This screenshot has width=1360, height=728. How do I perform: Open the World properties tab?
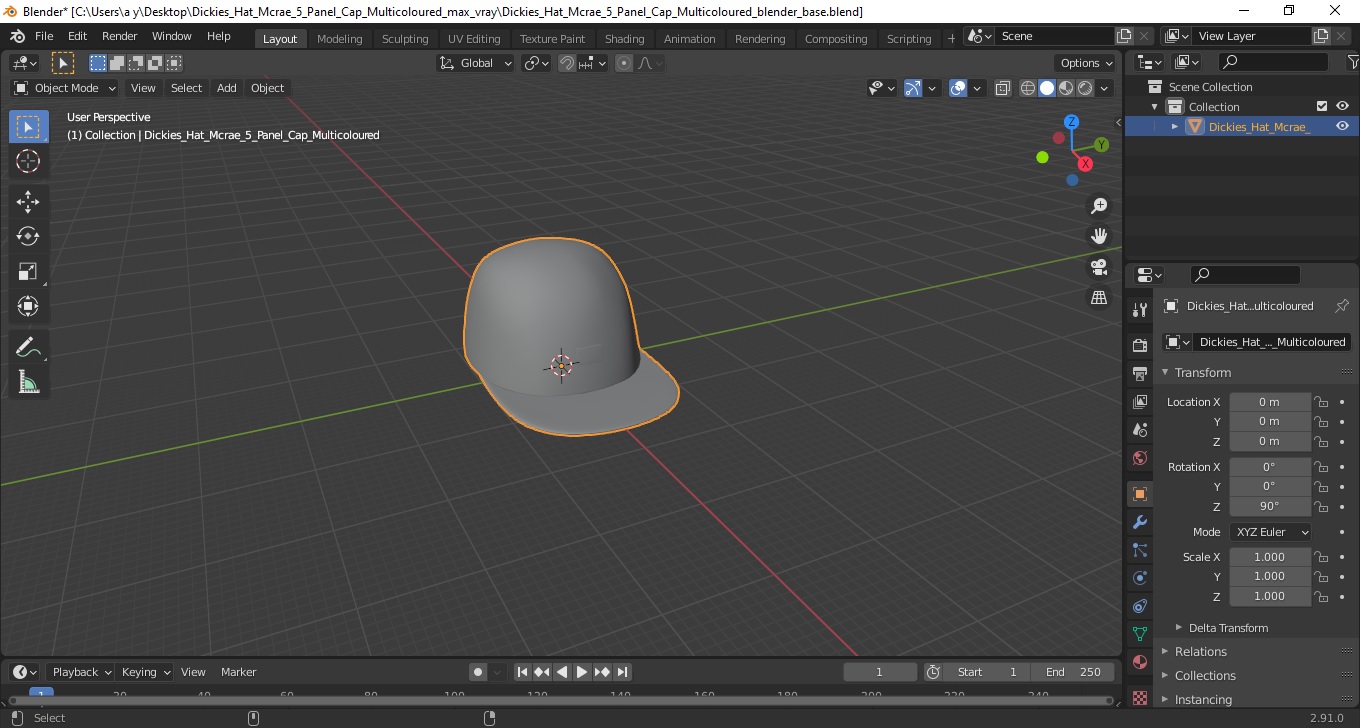click(x=1139, y=457)
